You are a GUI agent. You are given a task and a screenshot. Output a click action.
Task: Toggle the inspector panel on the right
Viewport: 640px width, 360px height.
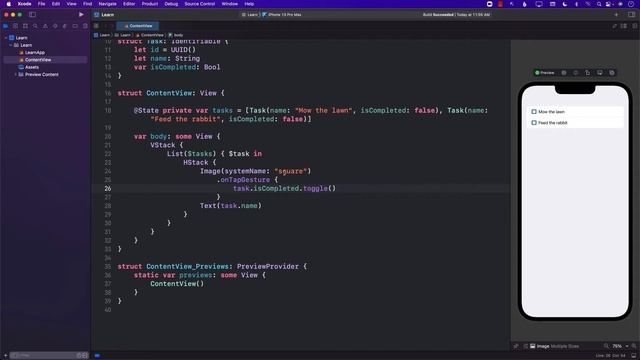631,14
